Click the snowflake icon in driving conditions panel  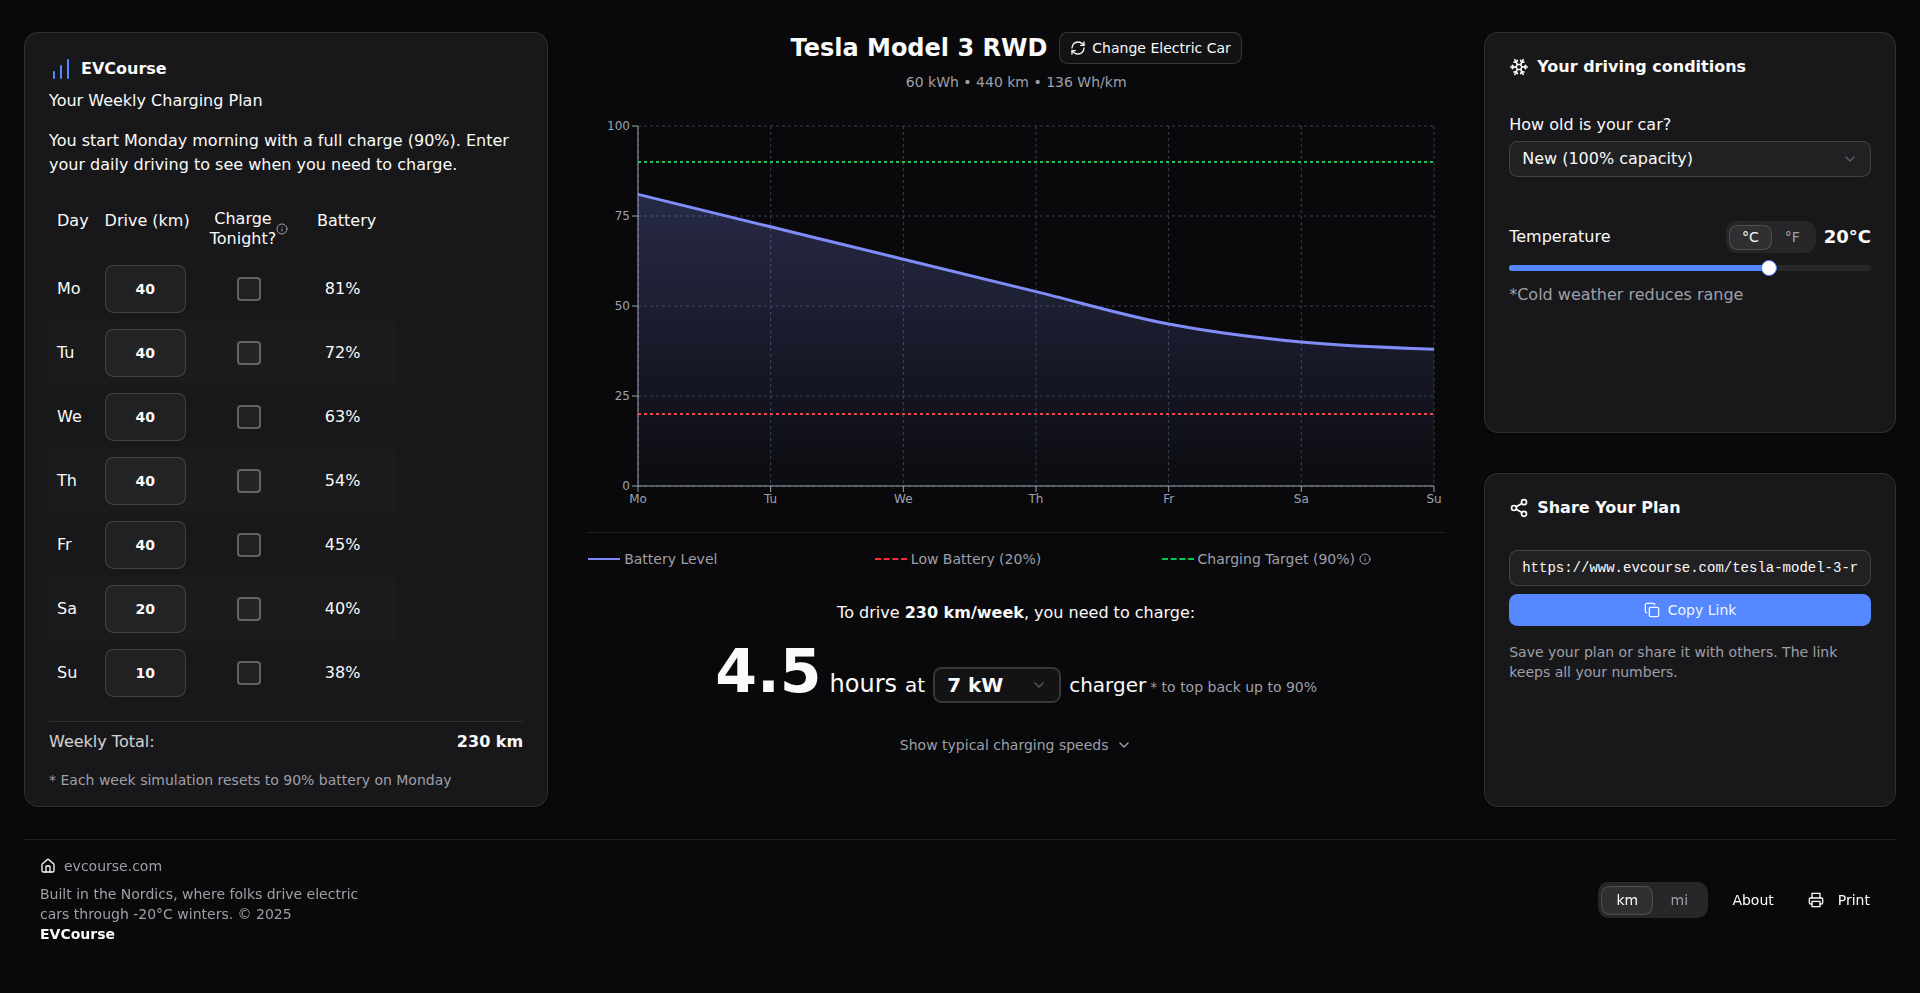1518,66
